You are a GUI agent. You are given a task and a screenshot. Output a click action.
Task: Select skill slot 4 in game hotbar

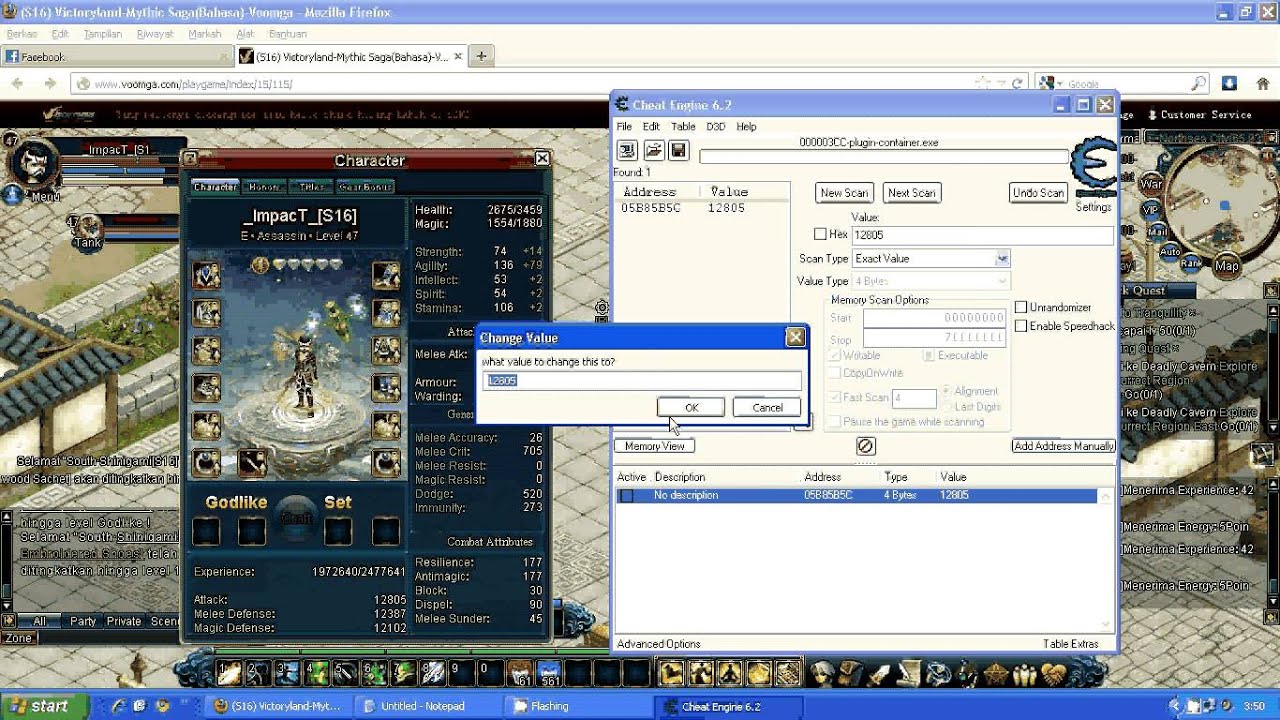[x=316, y=673]
